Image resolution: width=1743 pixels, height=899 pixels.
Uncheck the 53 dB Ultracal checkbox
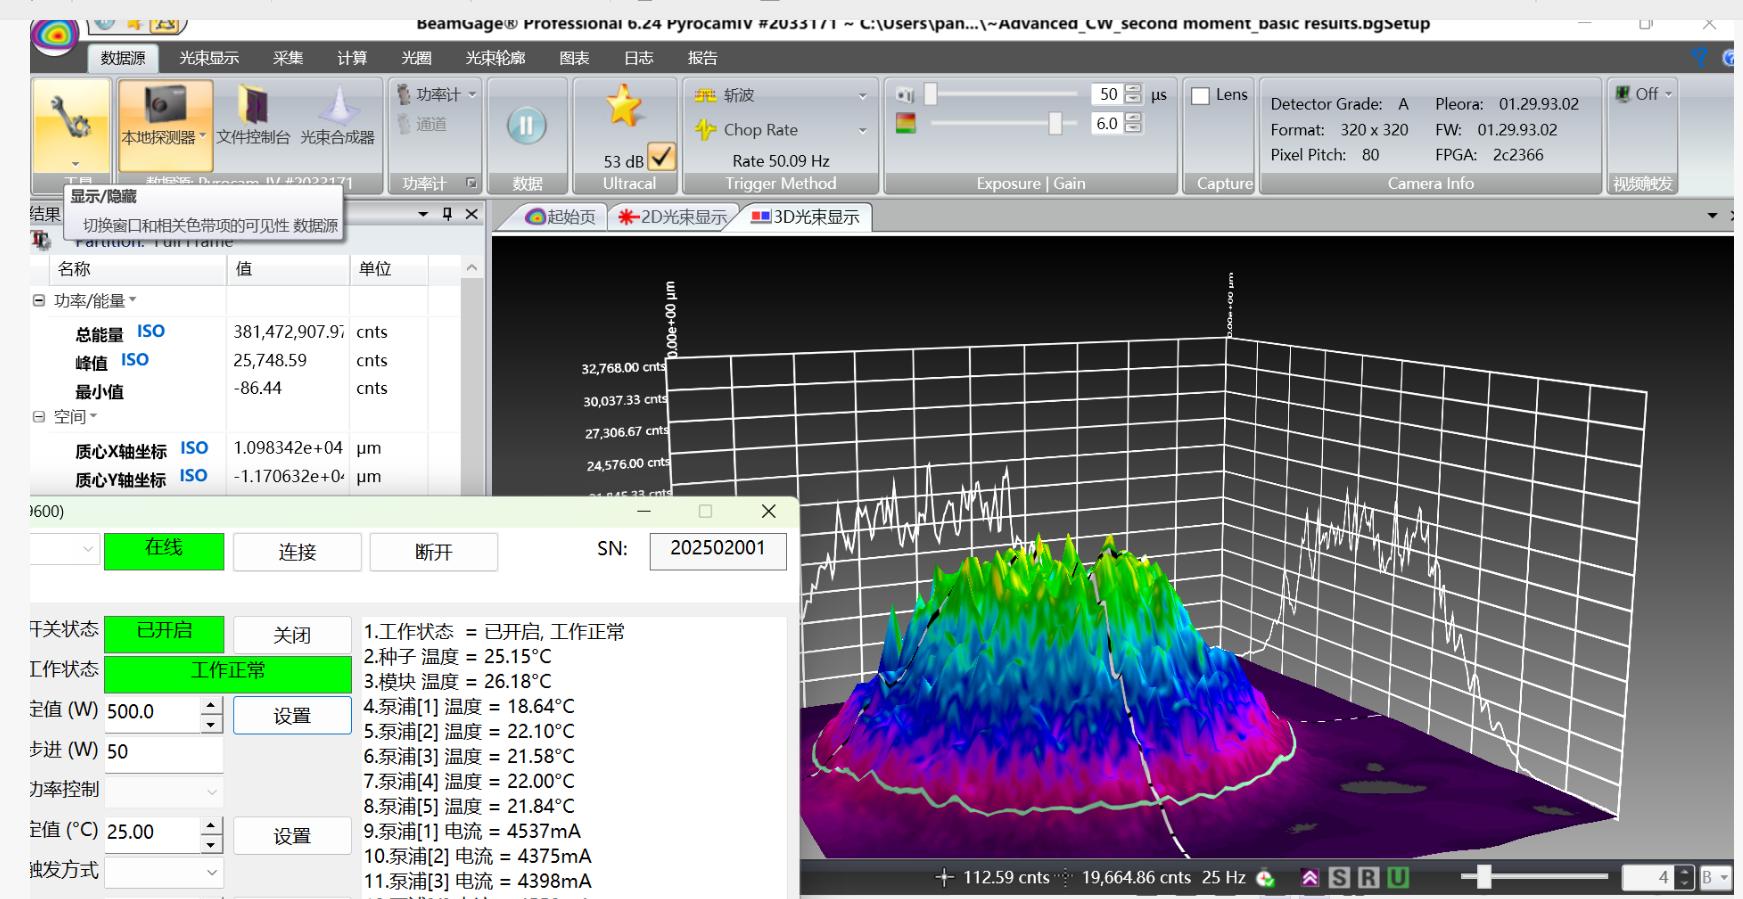tap(661, 158)
